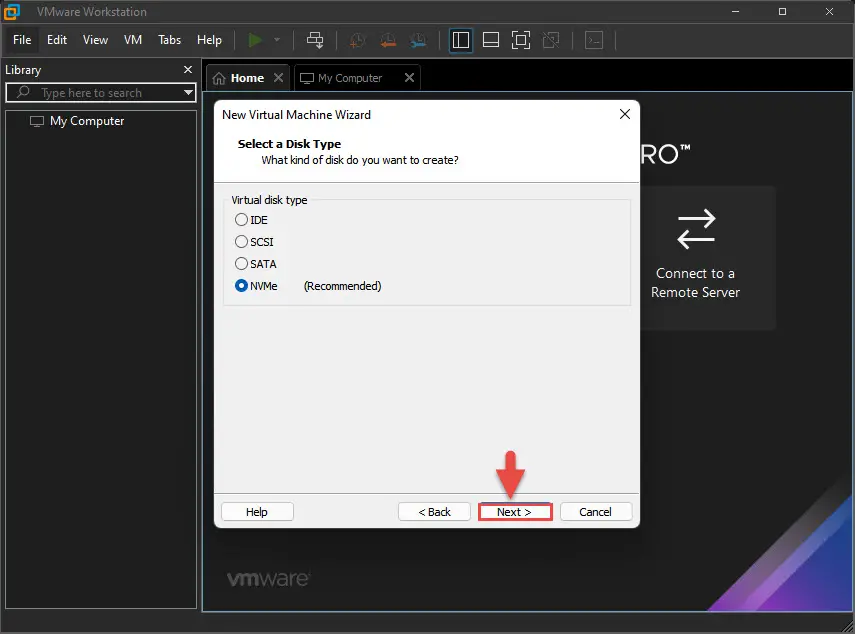Click the Manage Snapshots wrench icon
Viewport: 855px width, 634px height.
419,40
